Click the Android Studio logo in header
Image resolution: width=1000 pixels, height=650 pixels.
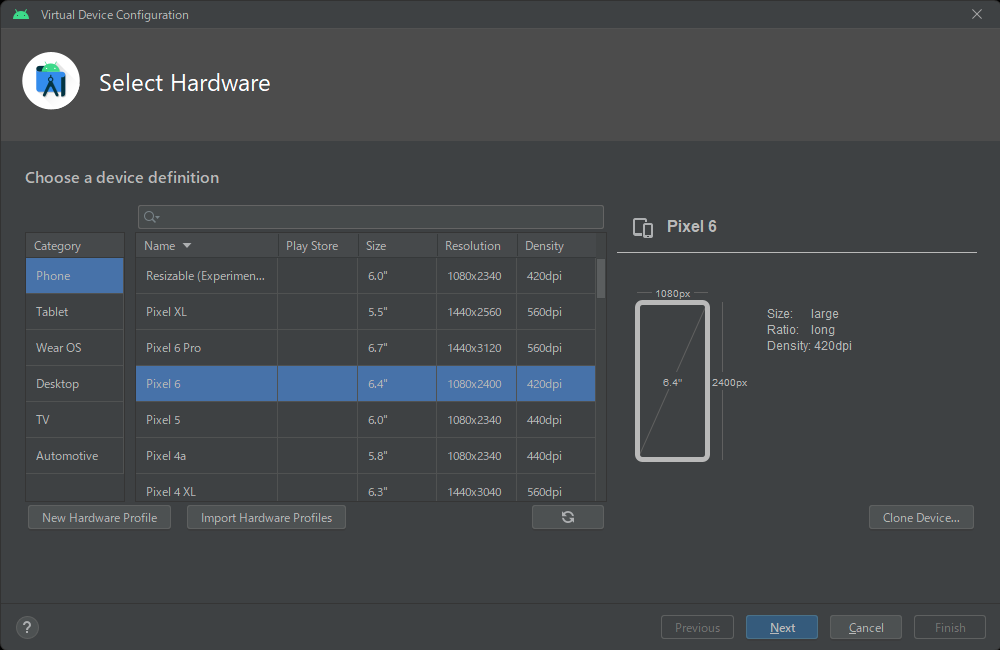(x=51, y=81)
